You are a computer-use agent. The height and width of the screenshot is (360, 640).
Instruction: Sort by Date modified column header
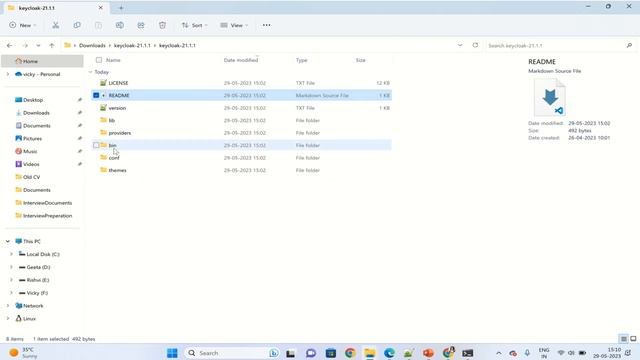(241, 60)
